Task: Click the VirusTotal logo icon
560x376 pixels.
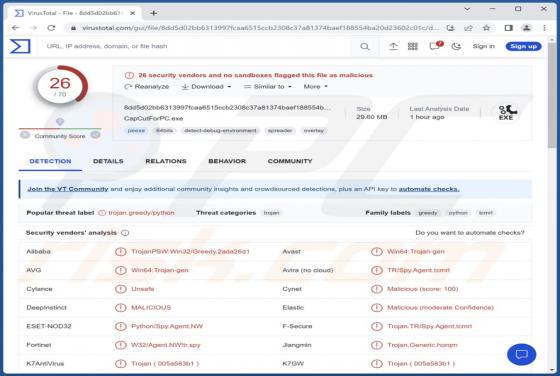Action: point(20,46)
